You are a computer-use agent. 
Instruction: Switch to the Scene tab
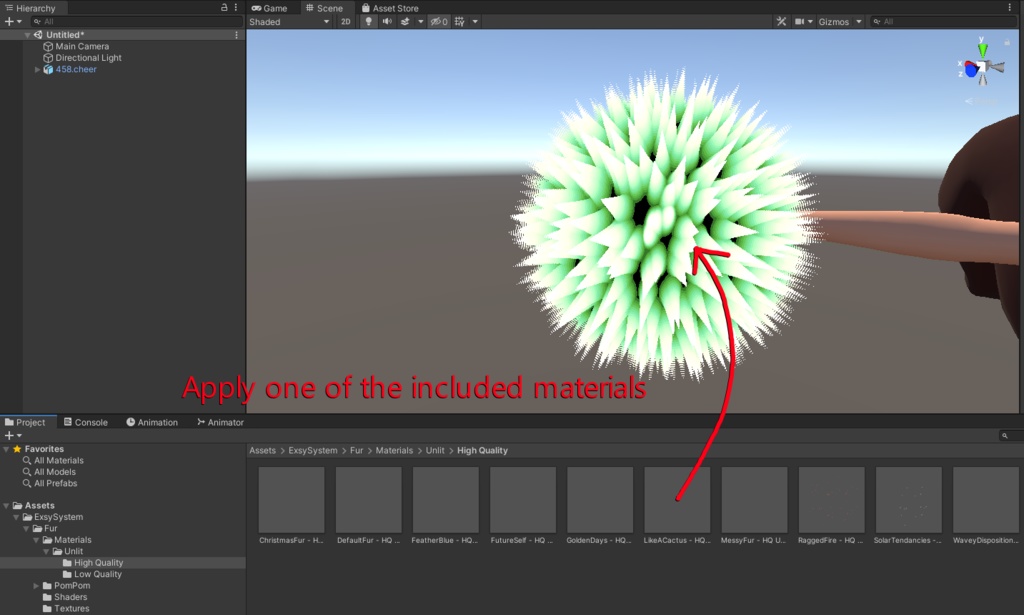[x=324, y=8]
